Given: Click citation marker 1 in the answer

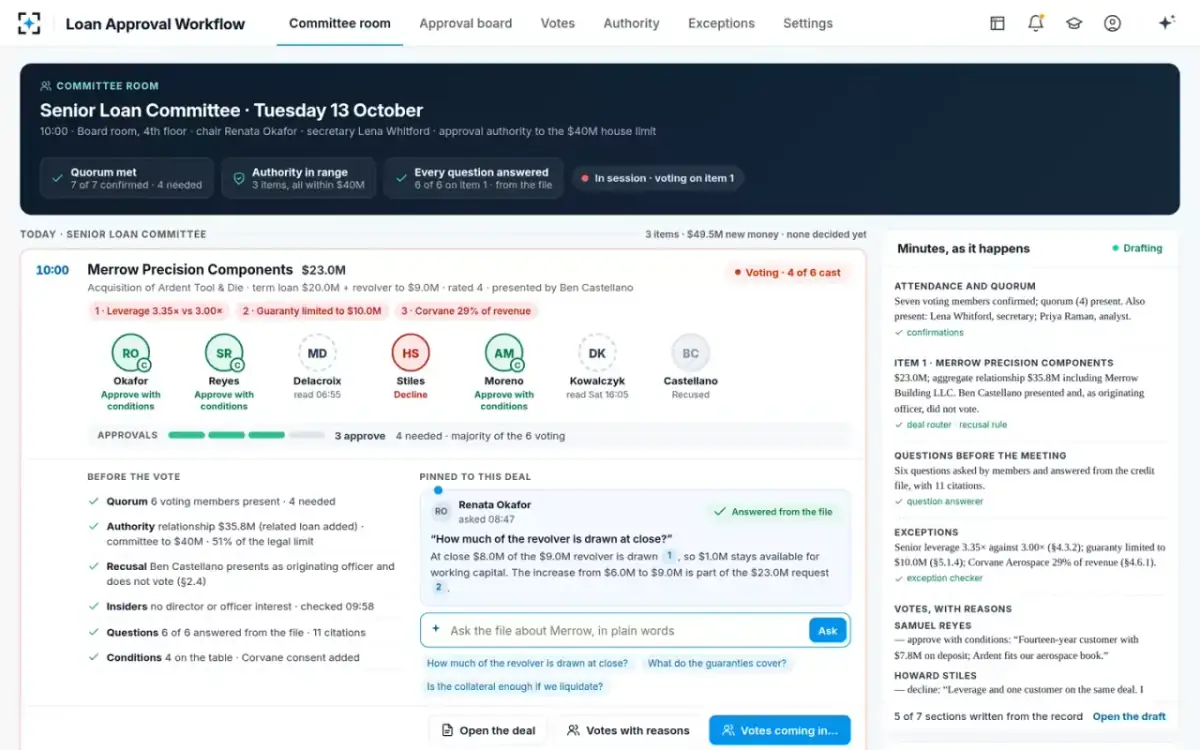Looking at the screenshot, I should click(x=669, y=556).
